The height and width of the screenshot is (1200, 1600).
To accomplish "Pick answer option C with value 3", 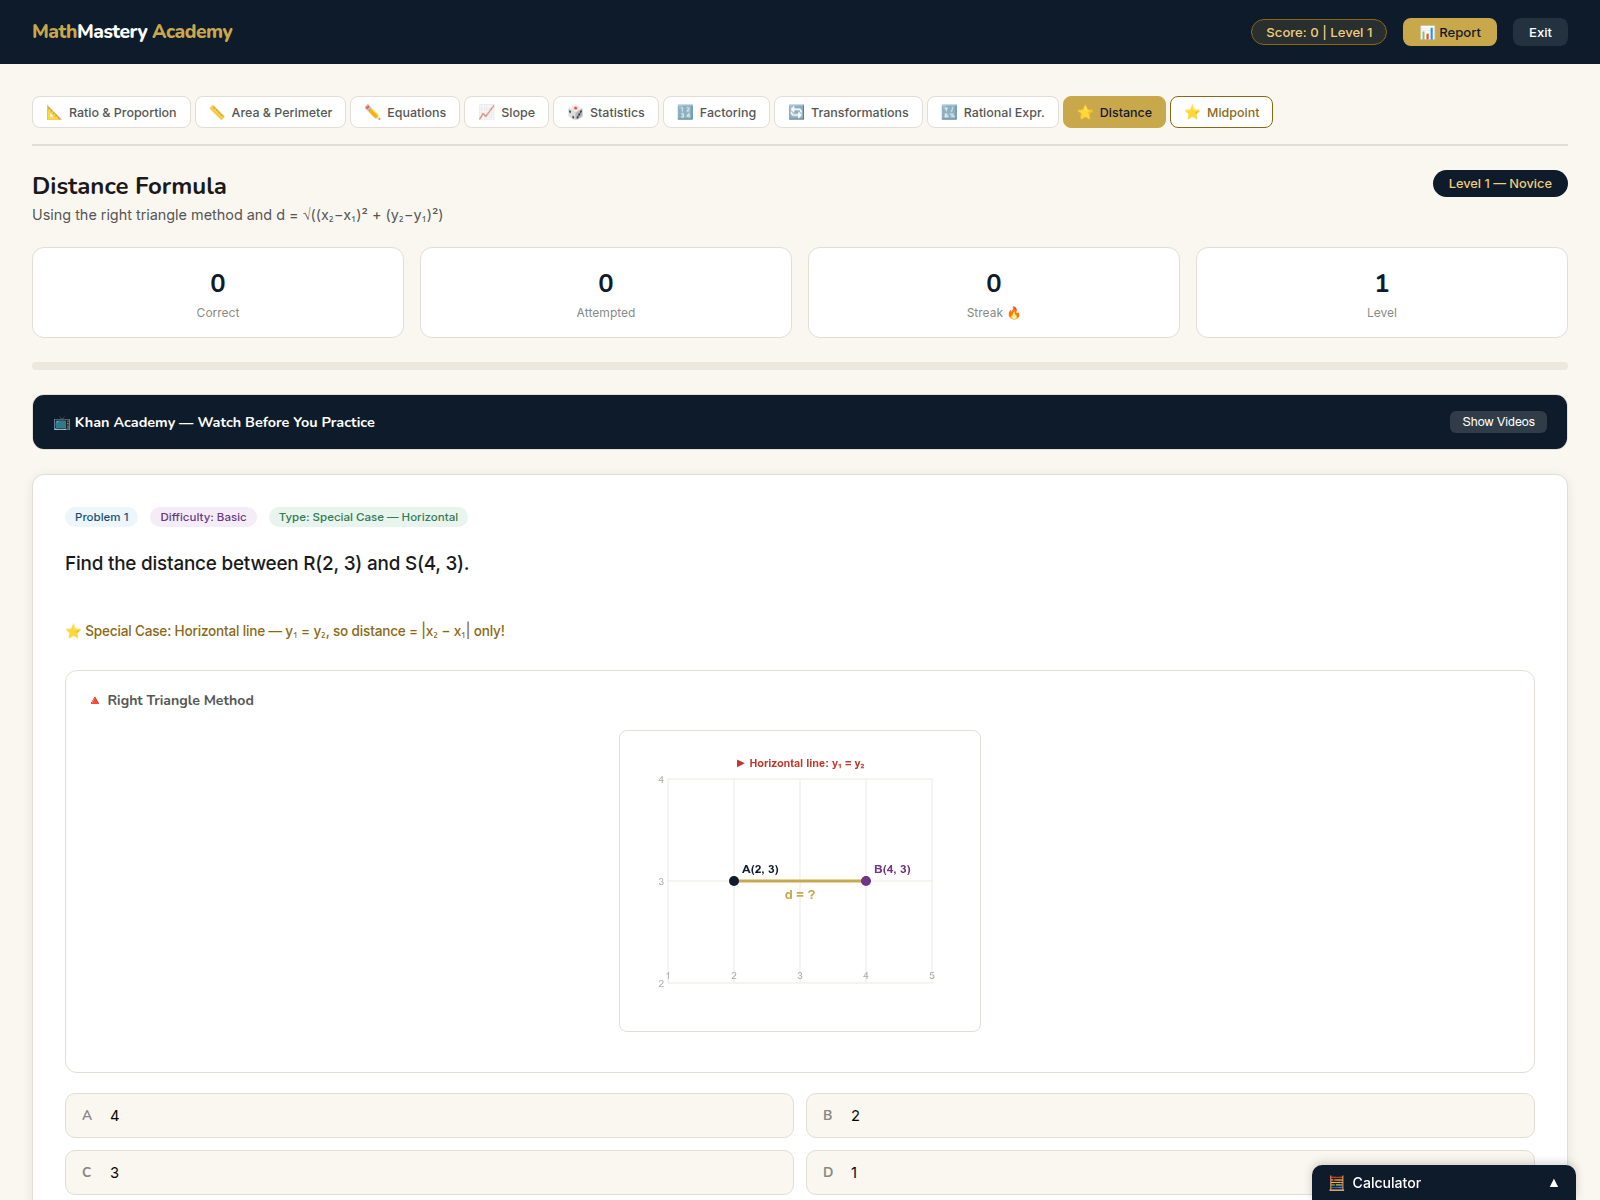I will 429,1172.
